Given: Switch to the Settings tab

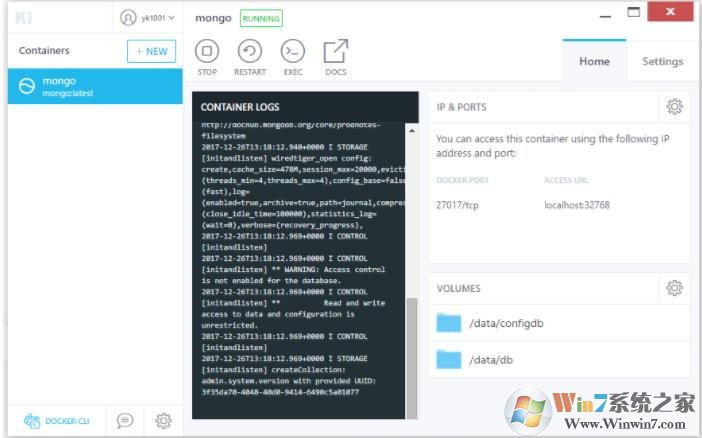Looking at the screenshot, I should tap(663, 61).
